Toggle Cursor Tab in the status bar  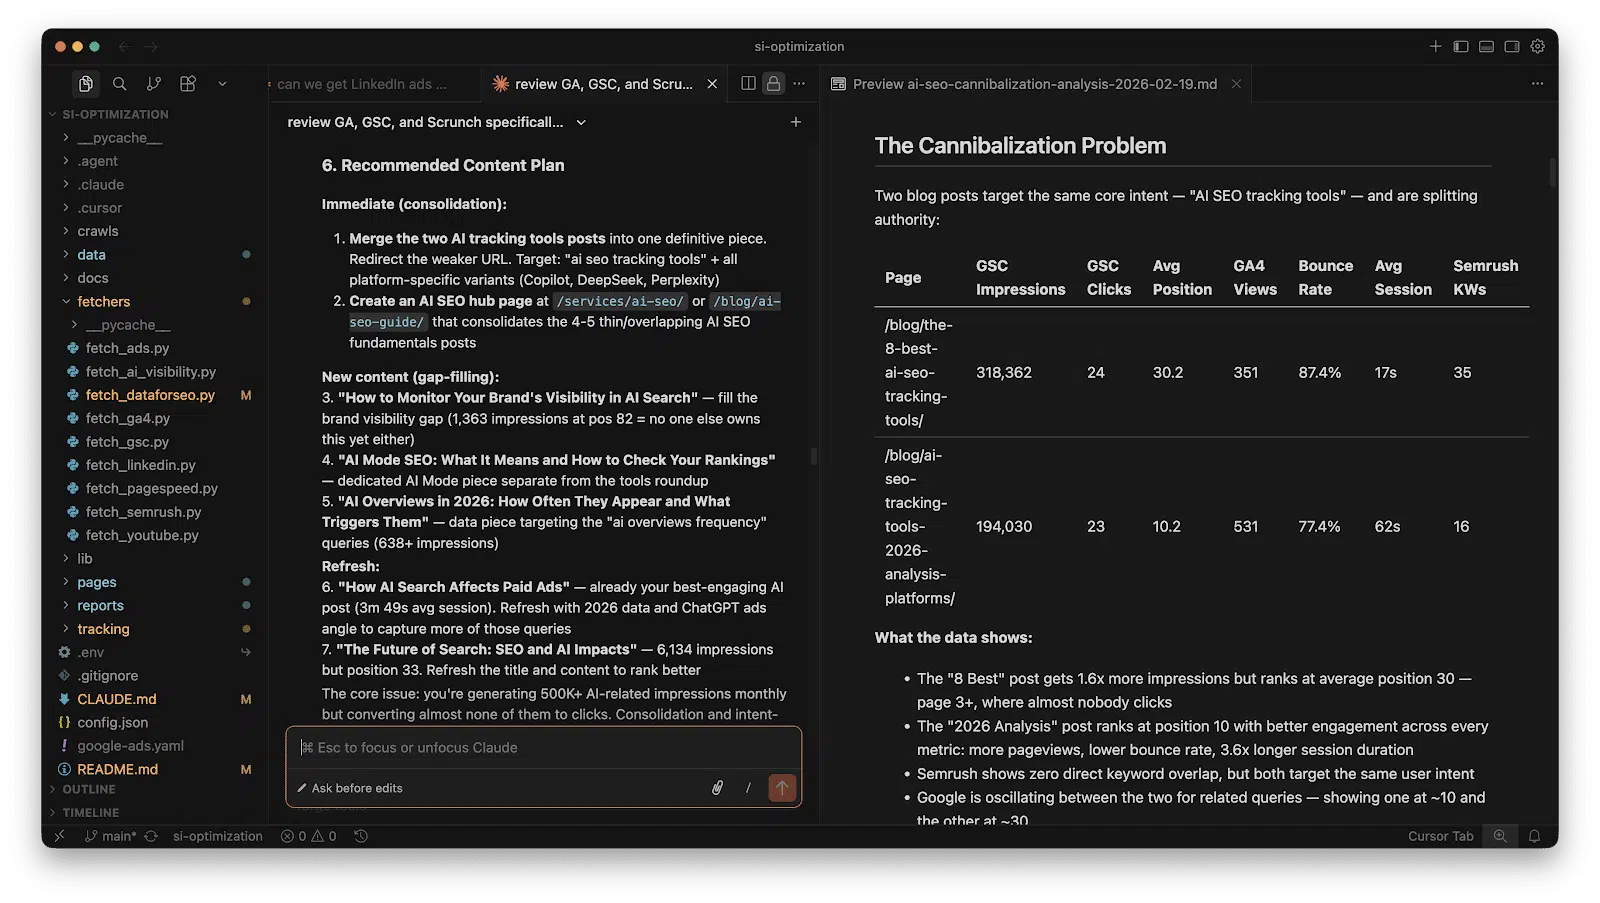coord(1440,836)
